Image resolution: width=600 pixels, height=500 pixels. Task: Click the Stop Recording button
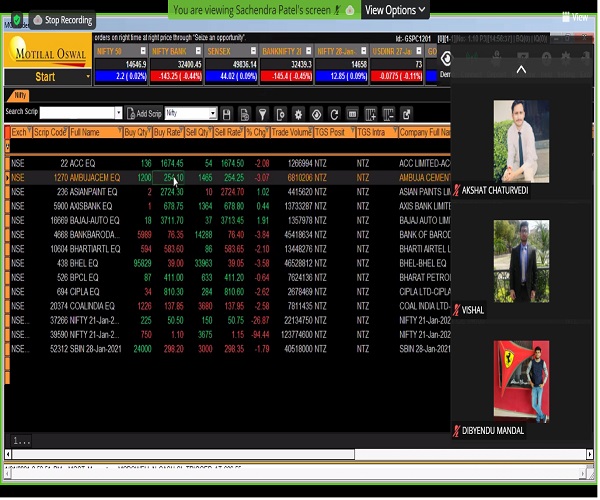click(x=63, y=20)
